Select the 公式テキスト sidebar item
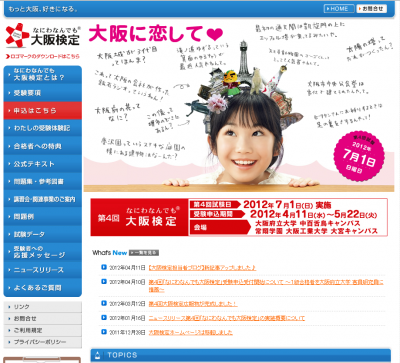Image resolution: width=400 pixels, height=363 pixels. [x=43, y=164]
